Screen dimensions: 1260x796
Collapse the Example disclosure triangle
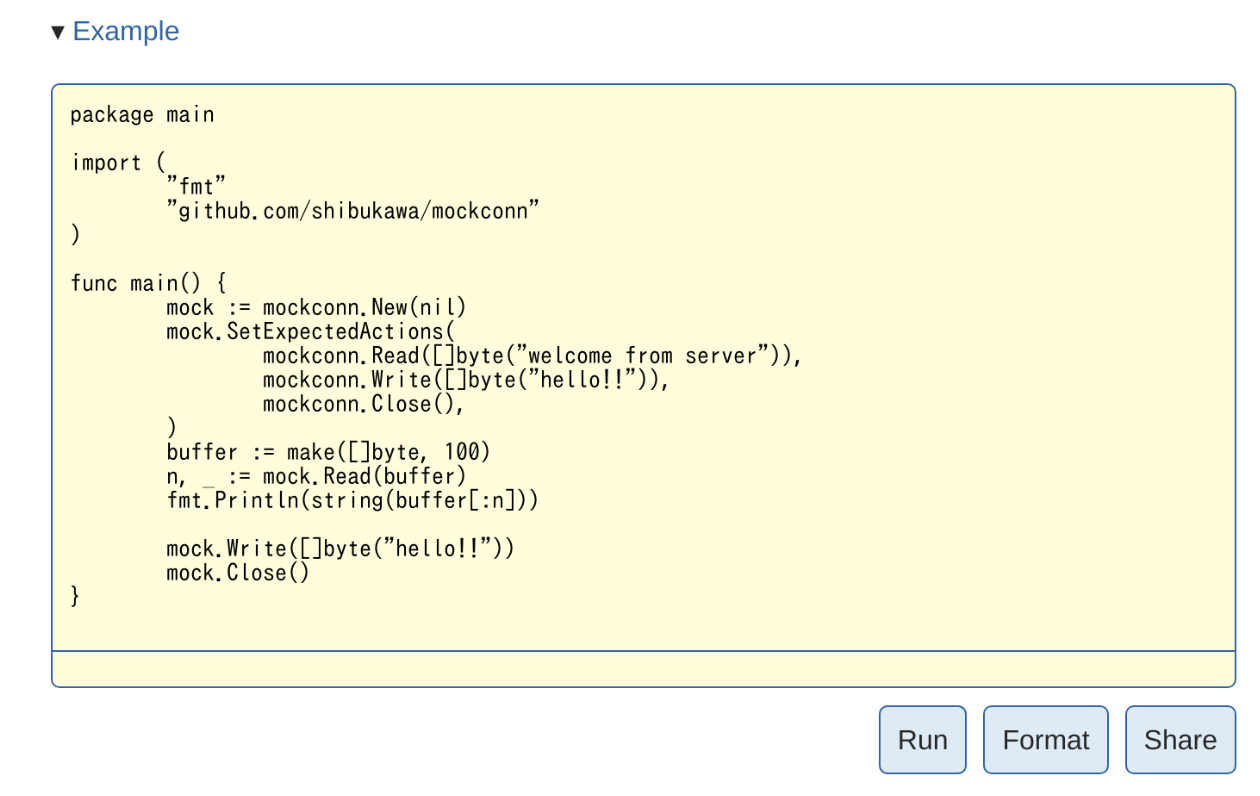tap(58, 32)
